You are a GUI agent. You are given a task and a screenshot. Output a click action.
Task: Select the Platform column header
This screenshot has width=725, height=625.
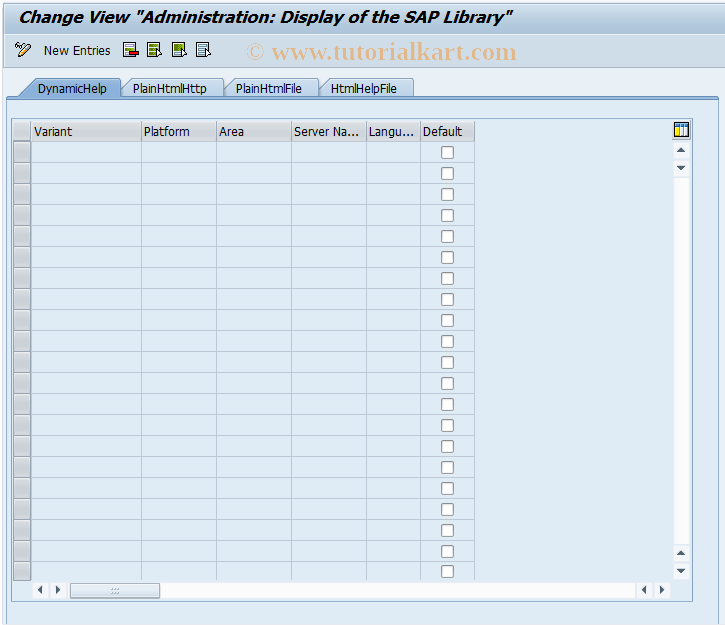[x=179, y=131]
